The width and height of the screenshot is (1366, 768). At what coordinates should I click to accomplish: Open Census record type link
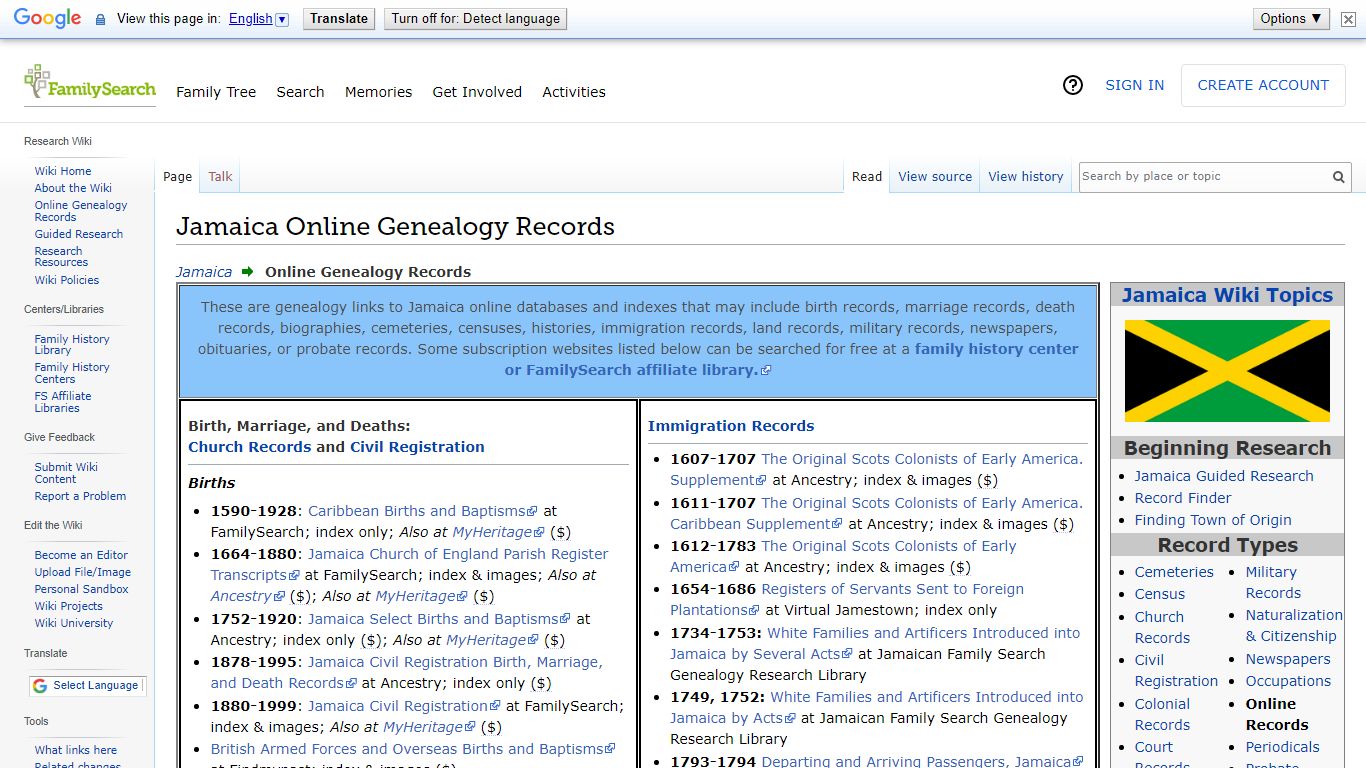[1160, 594]
